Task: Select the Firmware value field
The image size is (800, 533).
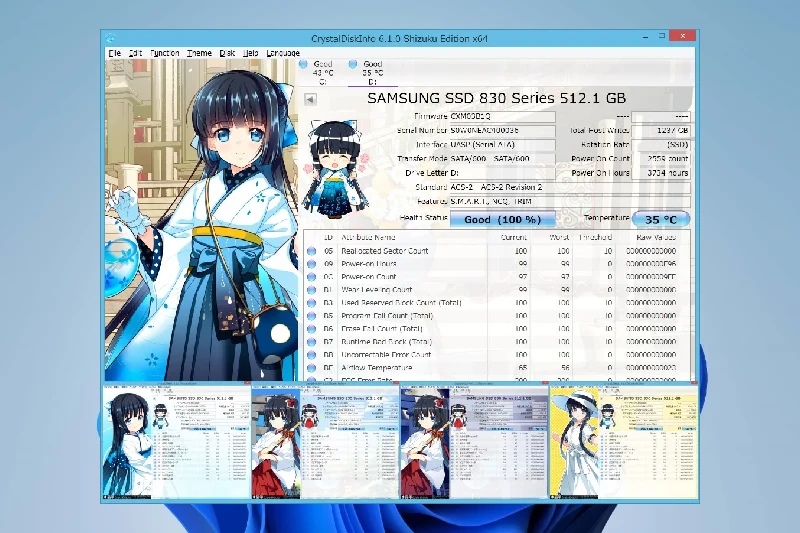Action: coord(503,116)
